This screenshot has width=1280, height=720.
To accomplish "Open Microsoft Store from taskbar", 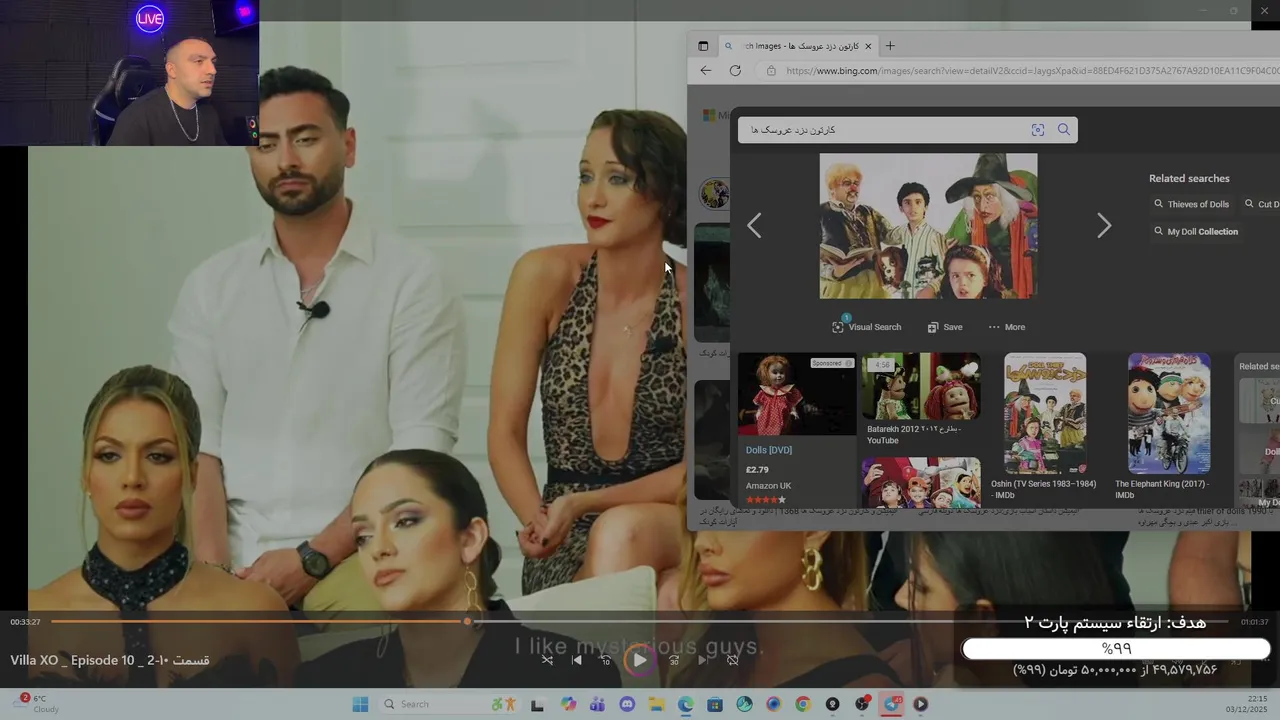I will [715, 704].
